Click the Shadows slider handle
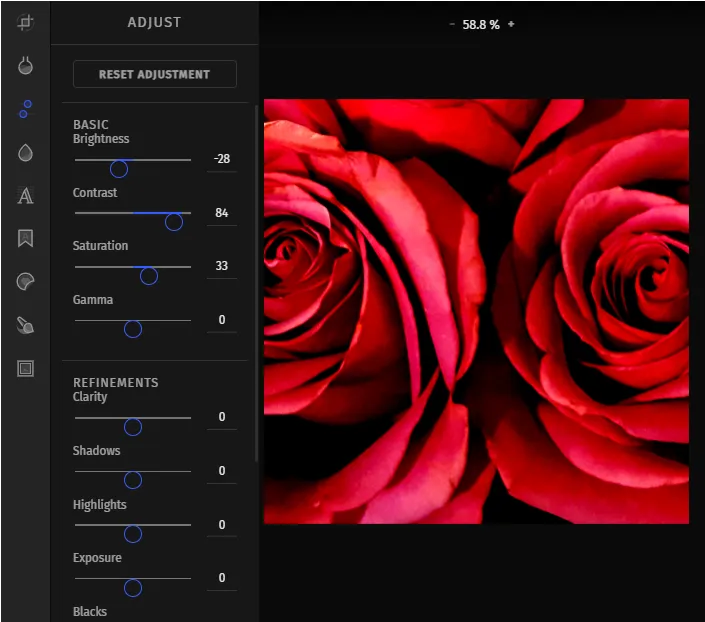This screenshot has width=705, height=622. point(133,480)
